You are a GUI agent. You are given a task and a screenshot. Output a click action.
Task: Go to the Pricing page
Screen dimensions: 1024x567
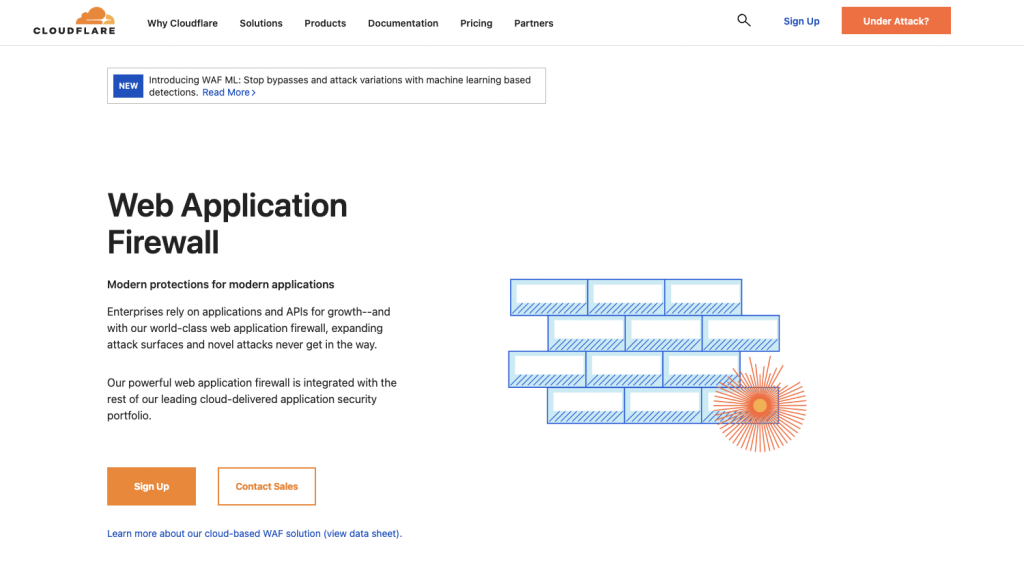(x=476, y=23)
